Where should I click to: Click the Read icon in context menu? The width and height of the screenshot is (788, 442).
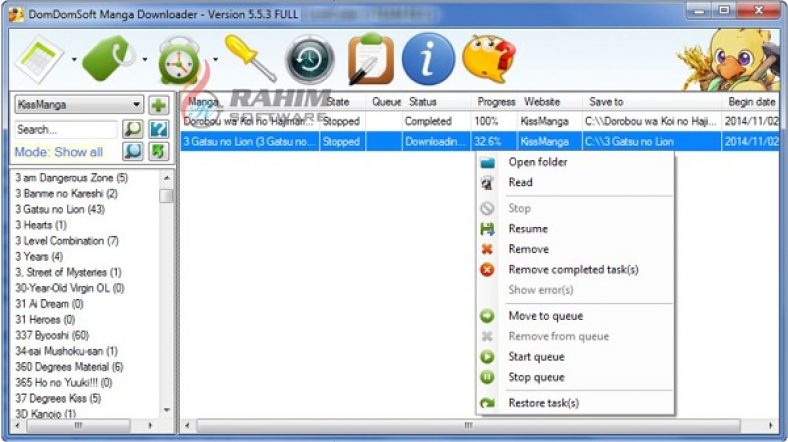(487, 183)
